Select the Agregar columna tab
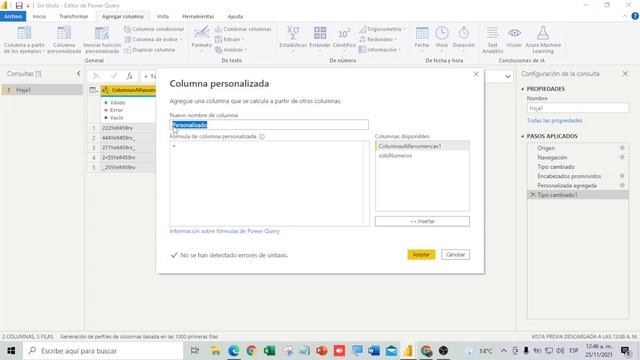The height and width of the screenshot is (360, 640). (122, 16)
